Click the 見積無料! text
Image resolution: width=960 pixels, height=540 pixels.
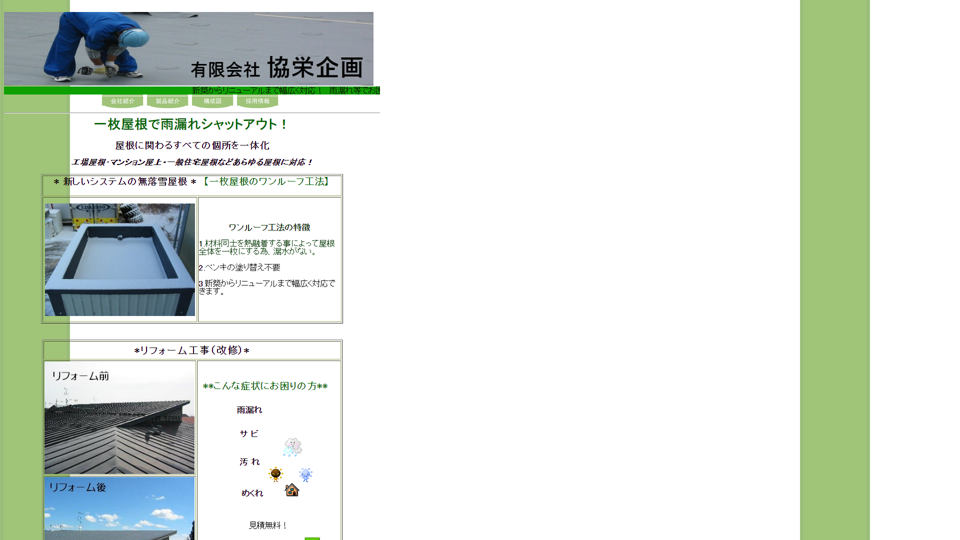tap(268, 525)
